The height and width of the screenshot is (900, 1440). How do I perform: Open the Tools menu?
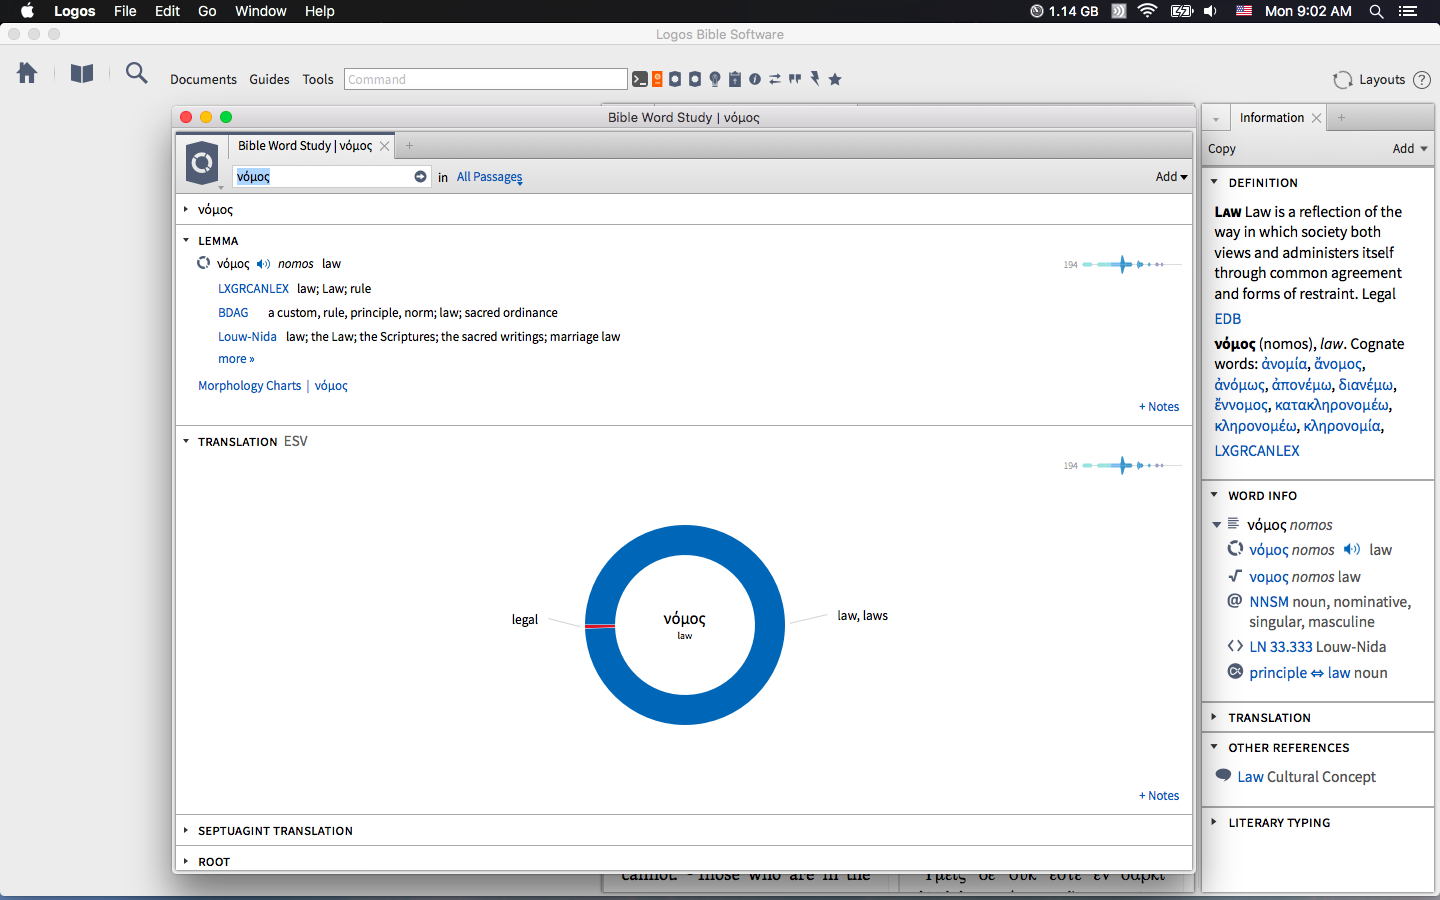[318, 79]
